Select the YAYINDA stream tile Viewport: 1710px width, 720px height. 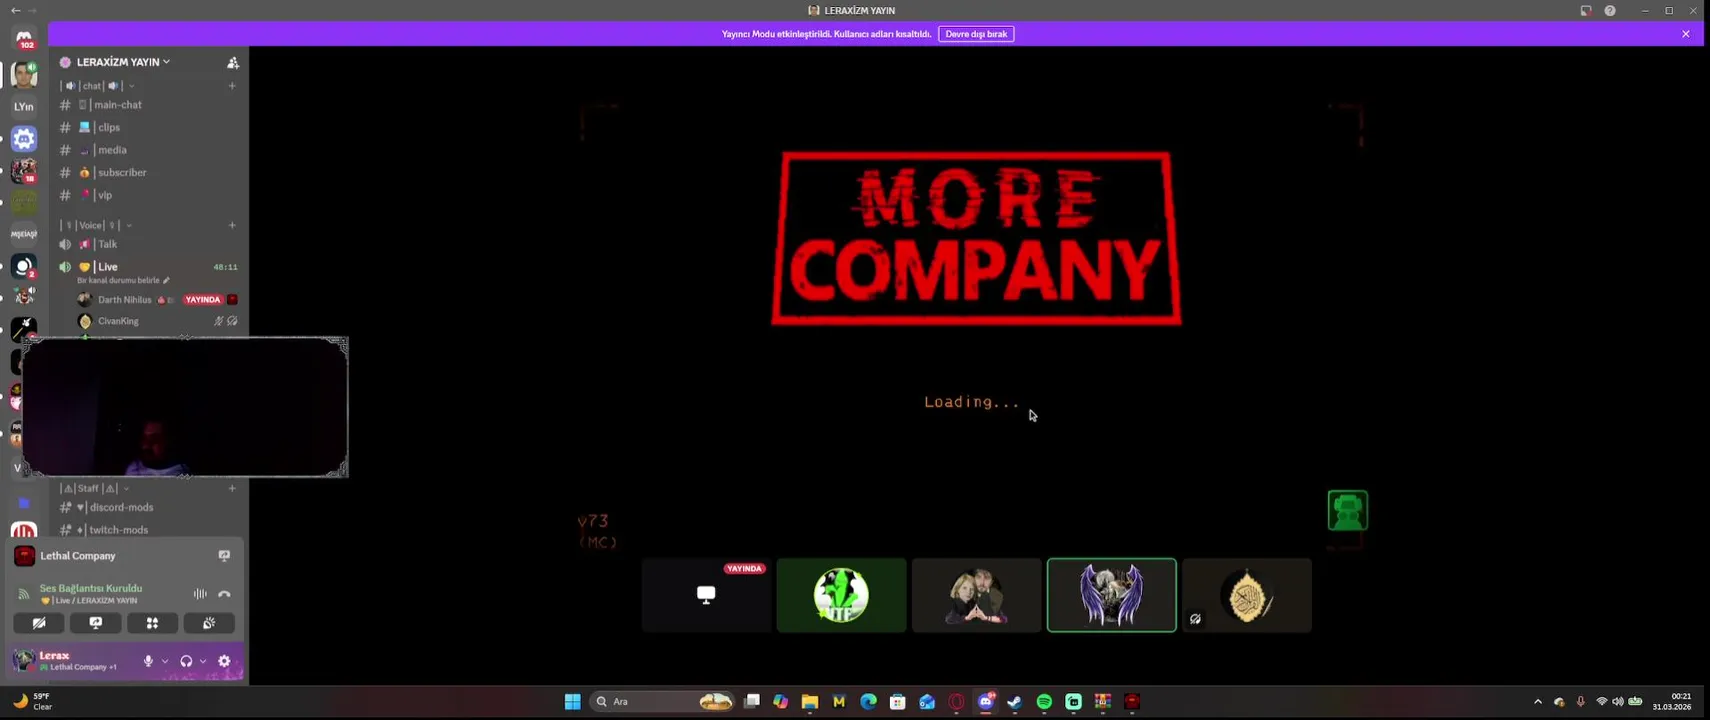click(x=706, y=595)
